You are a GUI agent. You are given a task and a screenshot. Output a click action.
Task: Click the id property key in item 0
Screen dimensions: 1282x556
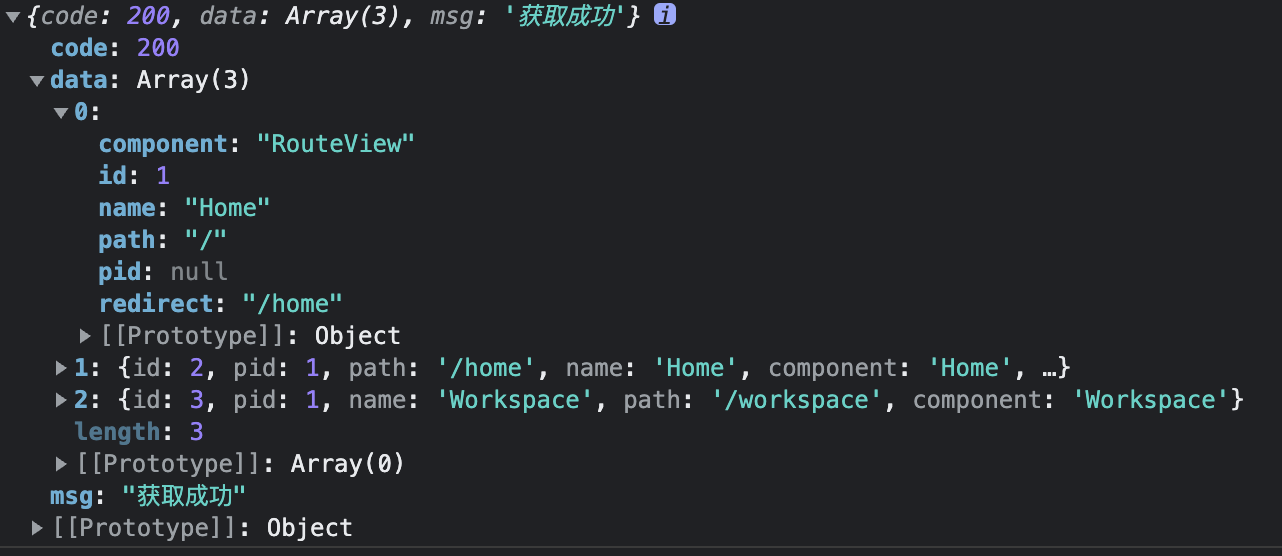115,176
